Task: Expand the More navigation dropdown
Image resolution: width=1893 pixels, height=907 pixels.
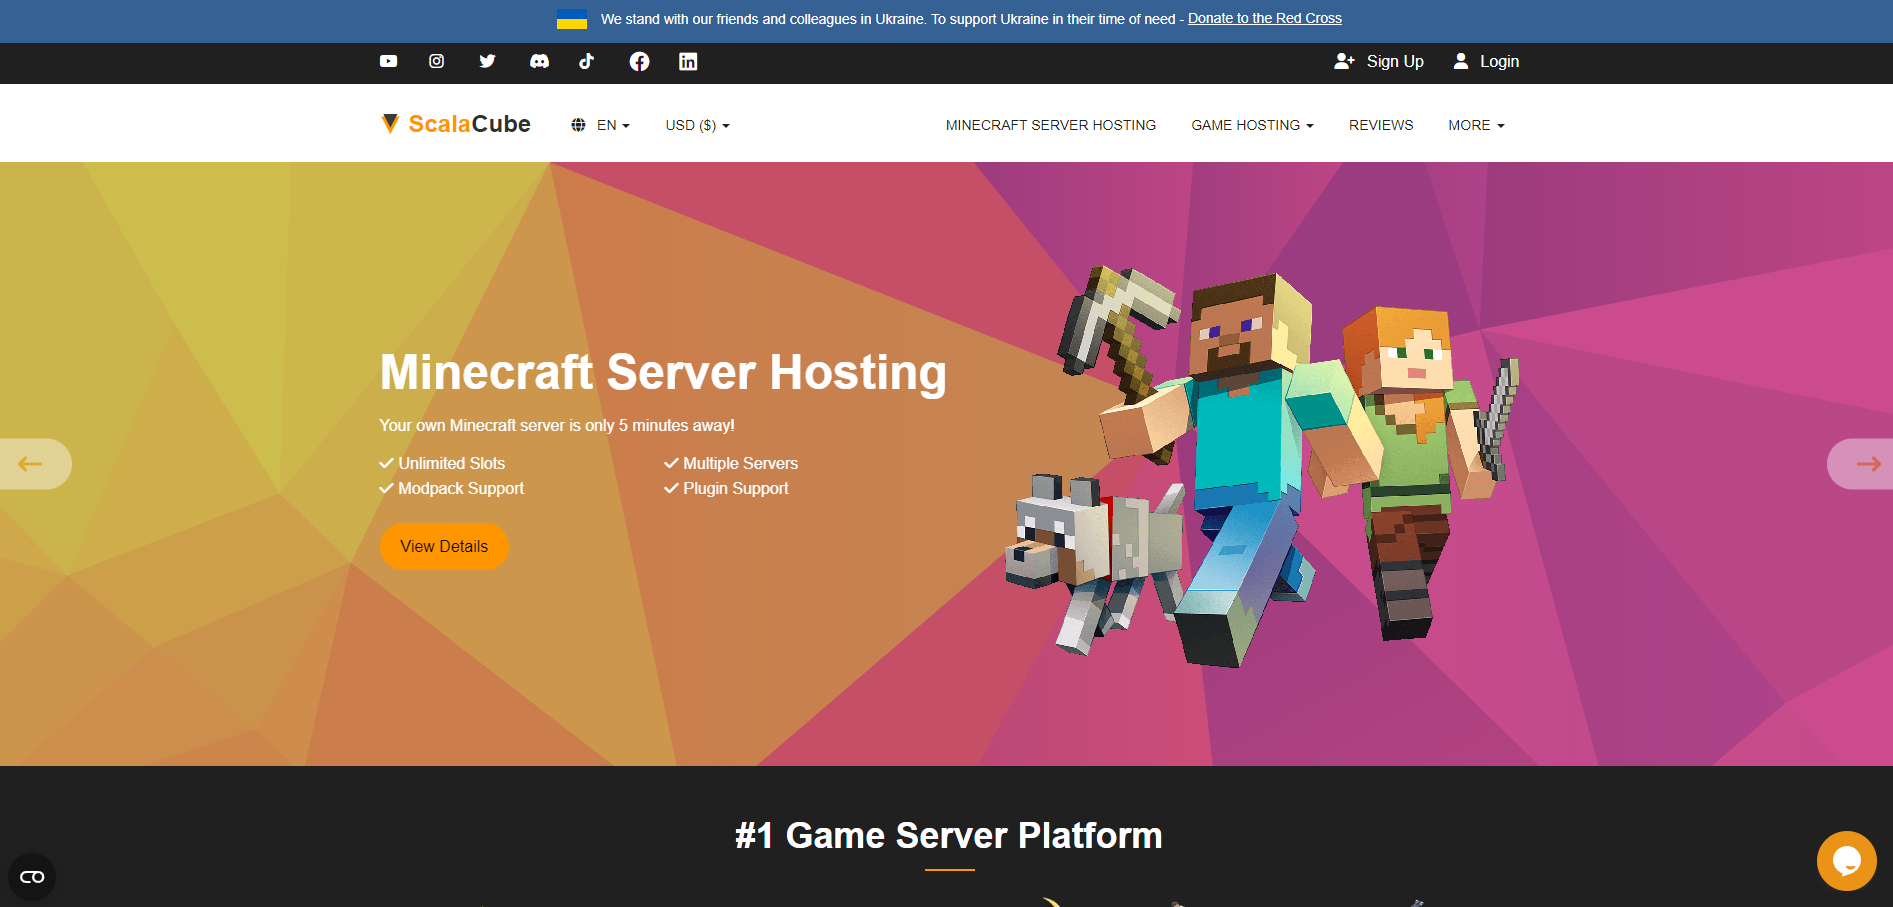Action: 1476,125
